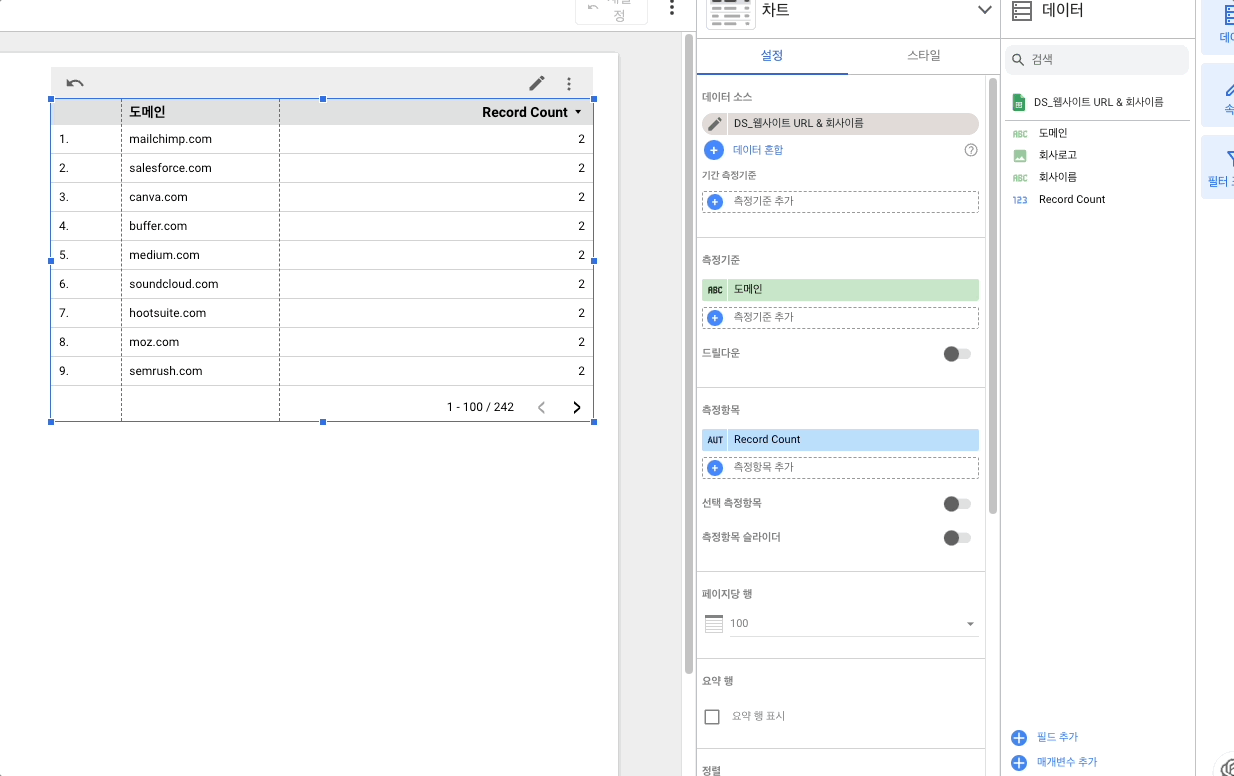Enable 측정항목 슬라이더 toggle

tap(957, 538)
